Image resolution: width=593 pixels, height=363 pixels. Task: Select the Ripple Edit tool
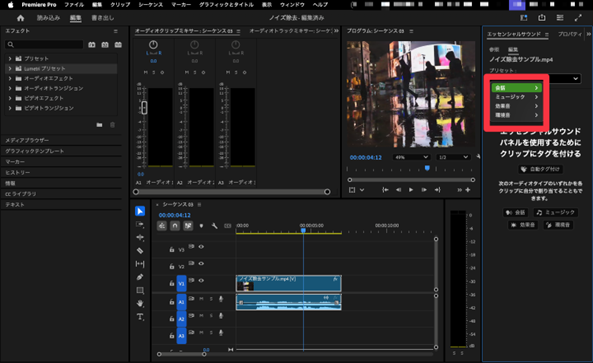(140, 237)
